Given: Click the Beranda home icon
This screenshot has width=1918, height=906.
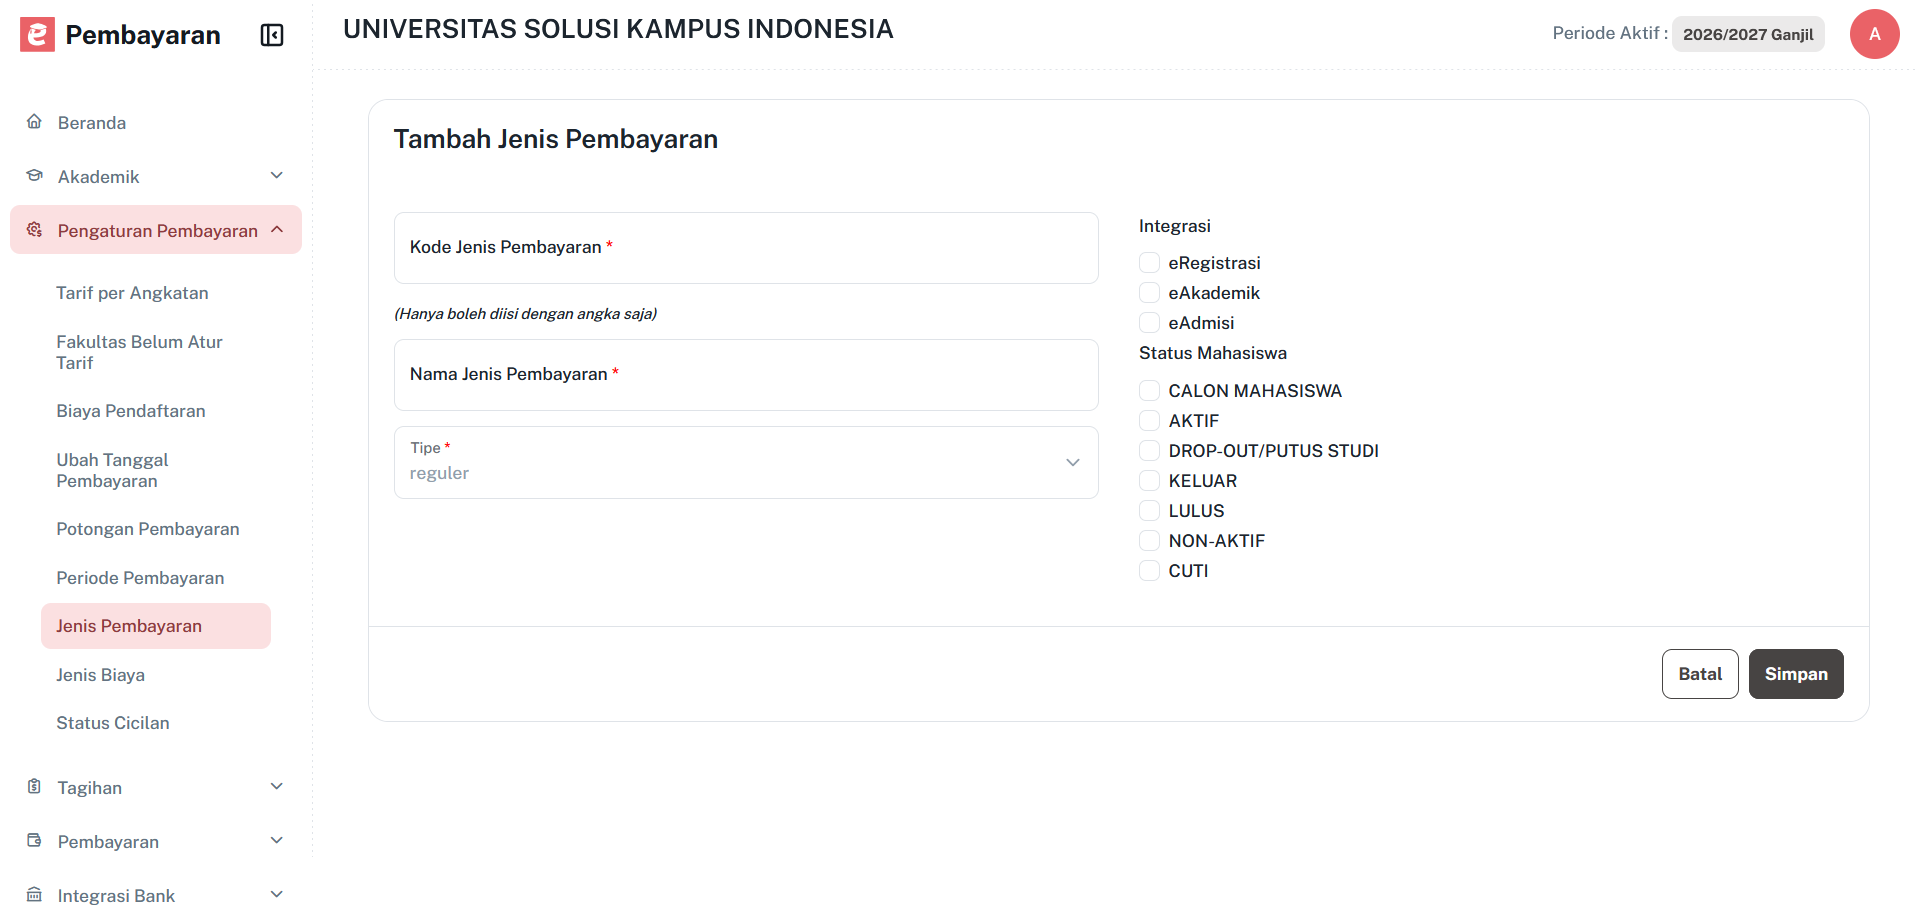Looking at the screenshot, I should click(x=33, y=121).
